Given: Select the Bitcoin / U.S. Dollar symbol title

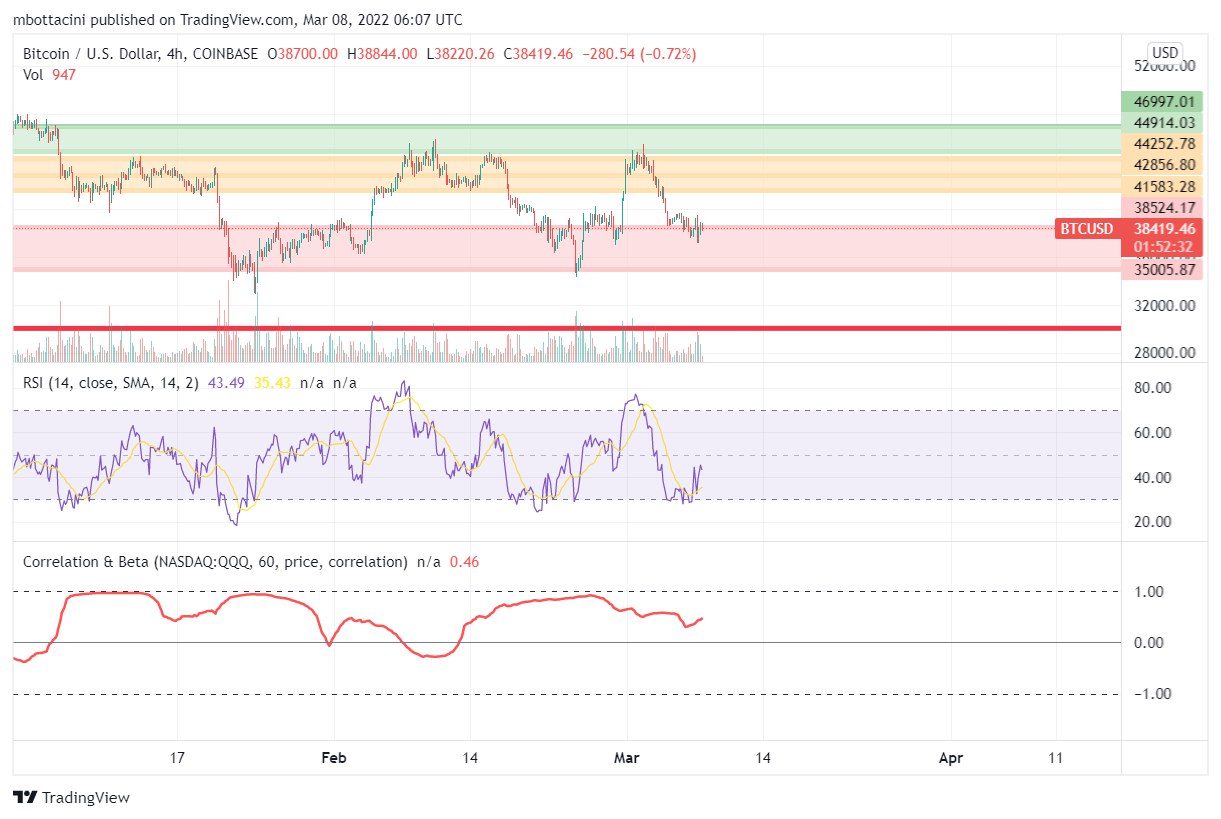Looking at the screenshot, I should (x=105, y=54).
